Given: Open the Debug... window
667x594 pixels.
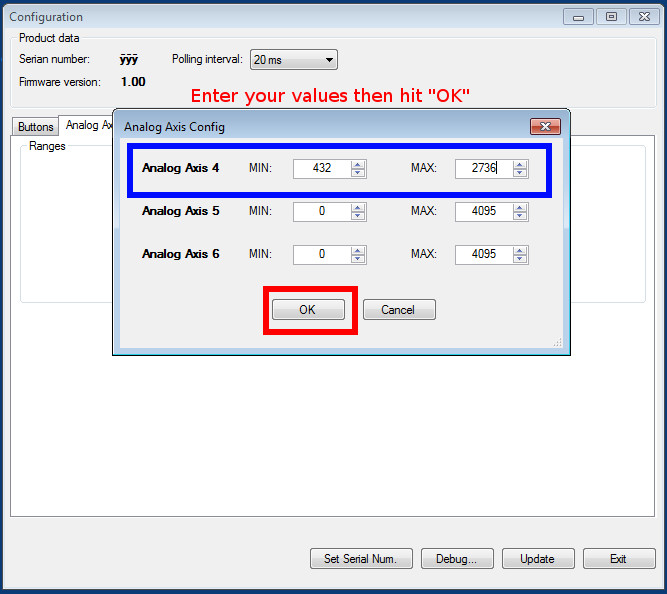Looking at the screenshot, I should tap(457, 559).
